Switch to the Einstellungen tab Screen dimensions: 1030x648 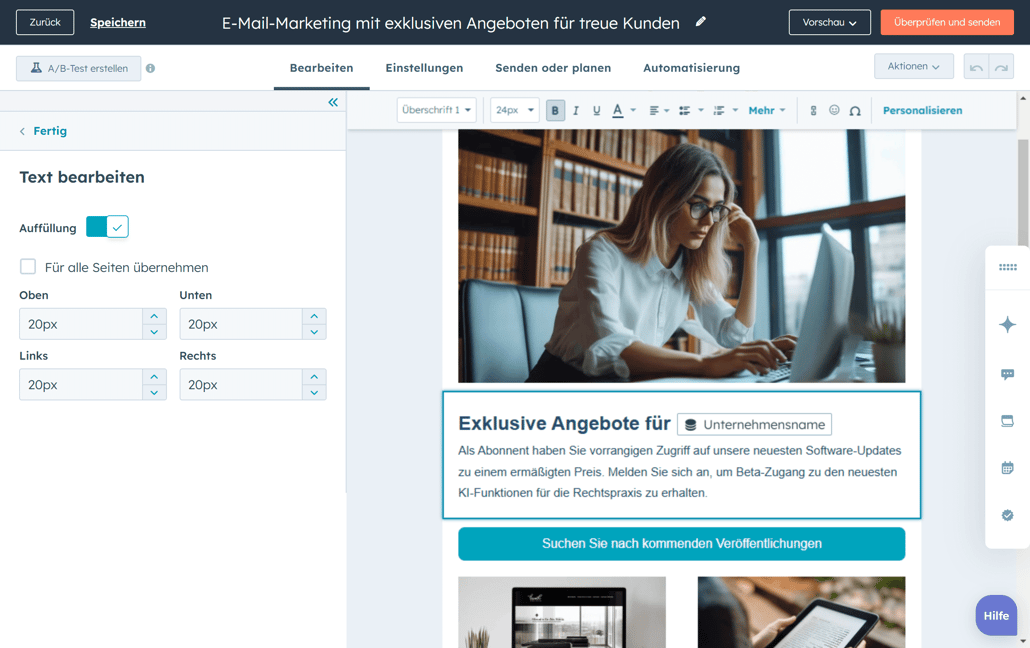tap(424, 68)
